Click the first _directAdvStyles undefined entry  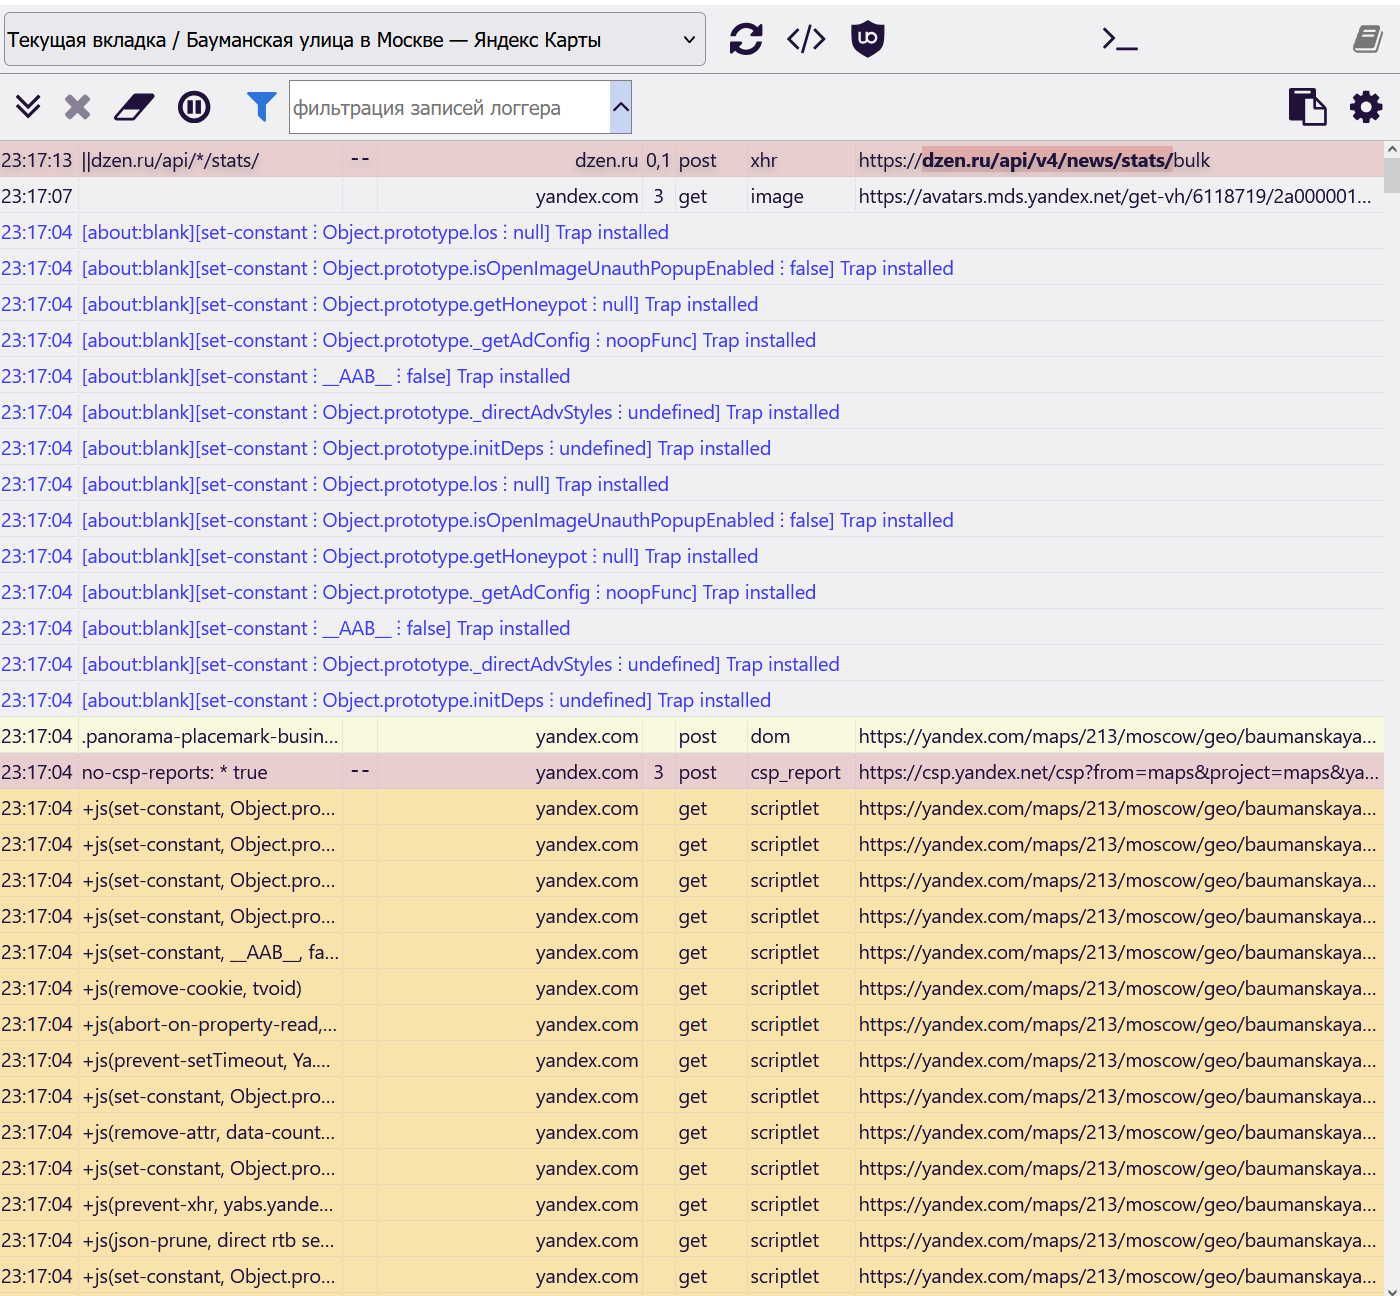pyautogui.click(x=460, y=412)
